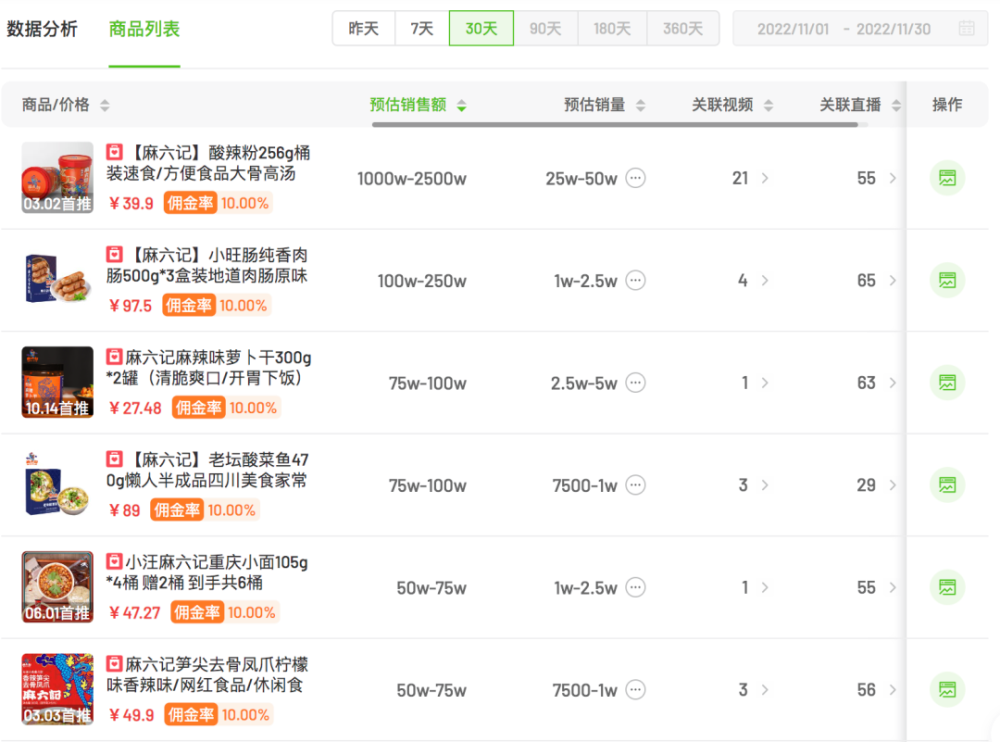Open 麻六记麻辣味萝卜干300g product link
The width and height of the screenshot is (1000, 742).
tap(217, 368)
